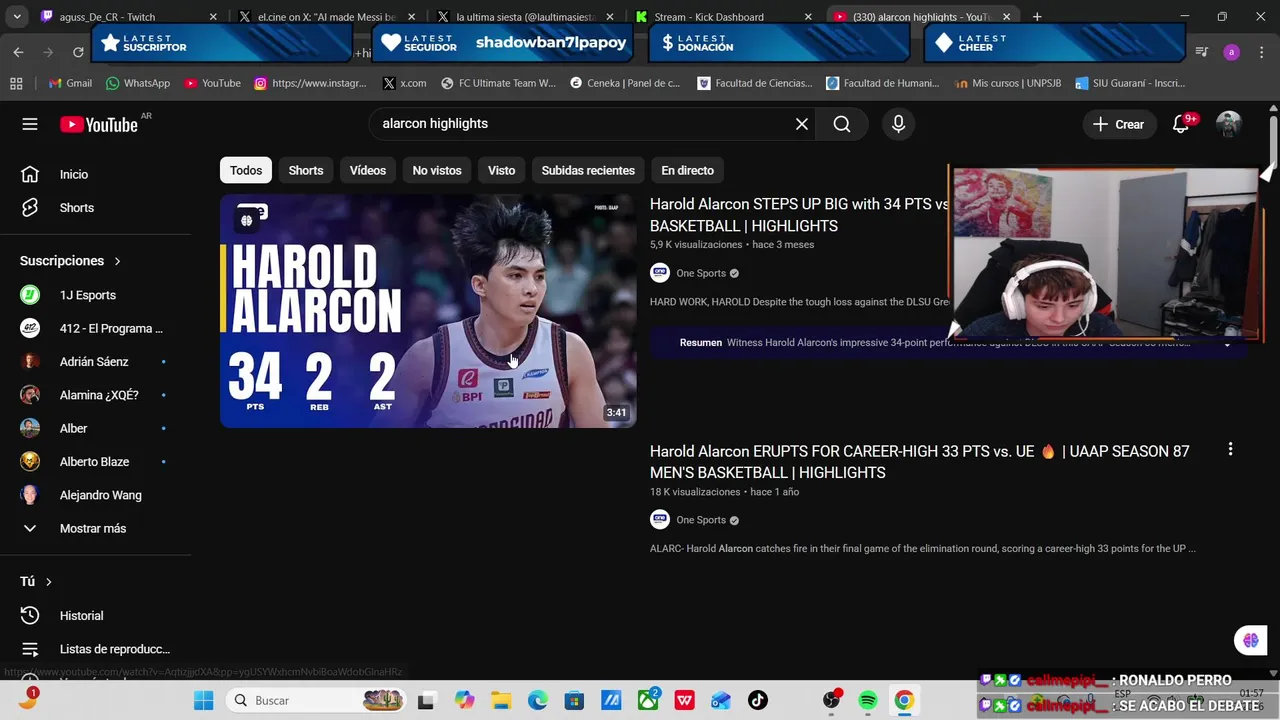Filter by Subidas recientes chip
1280x720 pixels.
[x=588, y=170]
